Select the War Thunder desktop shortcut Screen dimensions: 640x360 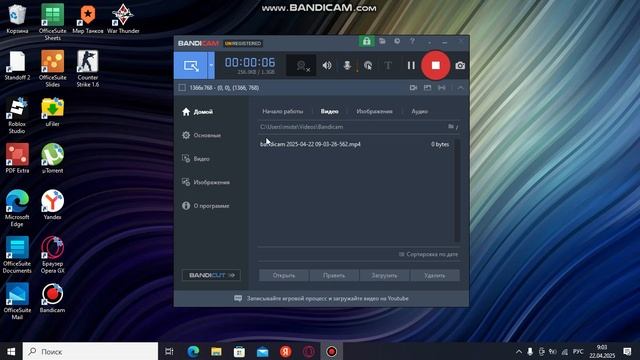coord(123,19)
